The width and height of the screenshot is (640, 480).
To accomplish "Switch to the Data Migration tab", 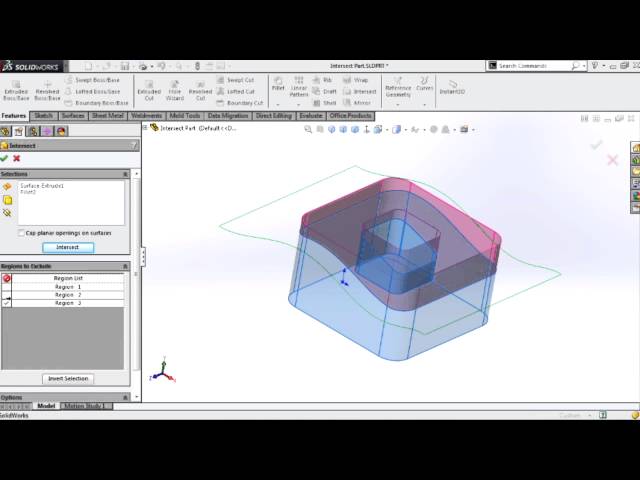I will [x=228, y=116].
